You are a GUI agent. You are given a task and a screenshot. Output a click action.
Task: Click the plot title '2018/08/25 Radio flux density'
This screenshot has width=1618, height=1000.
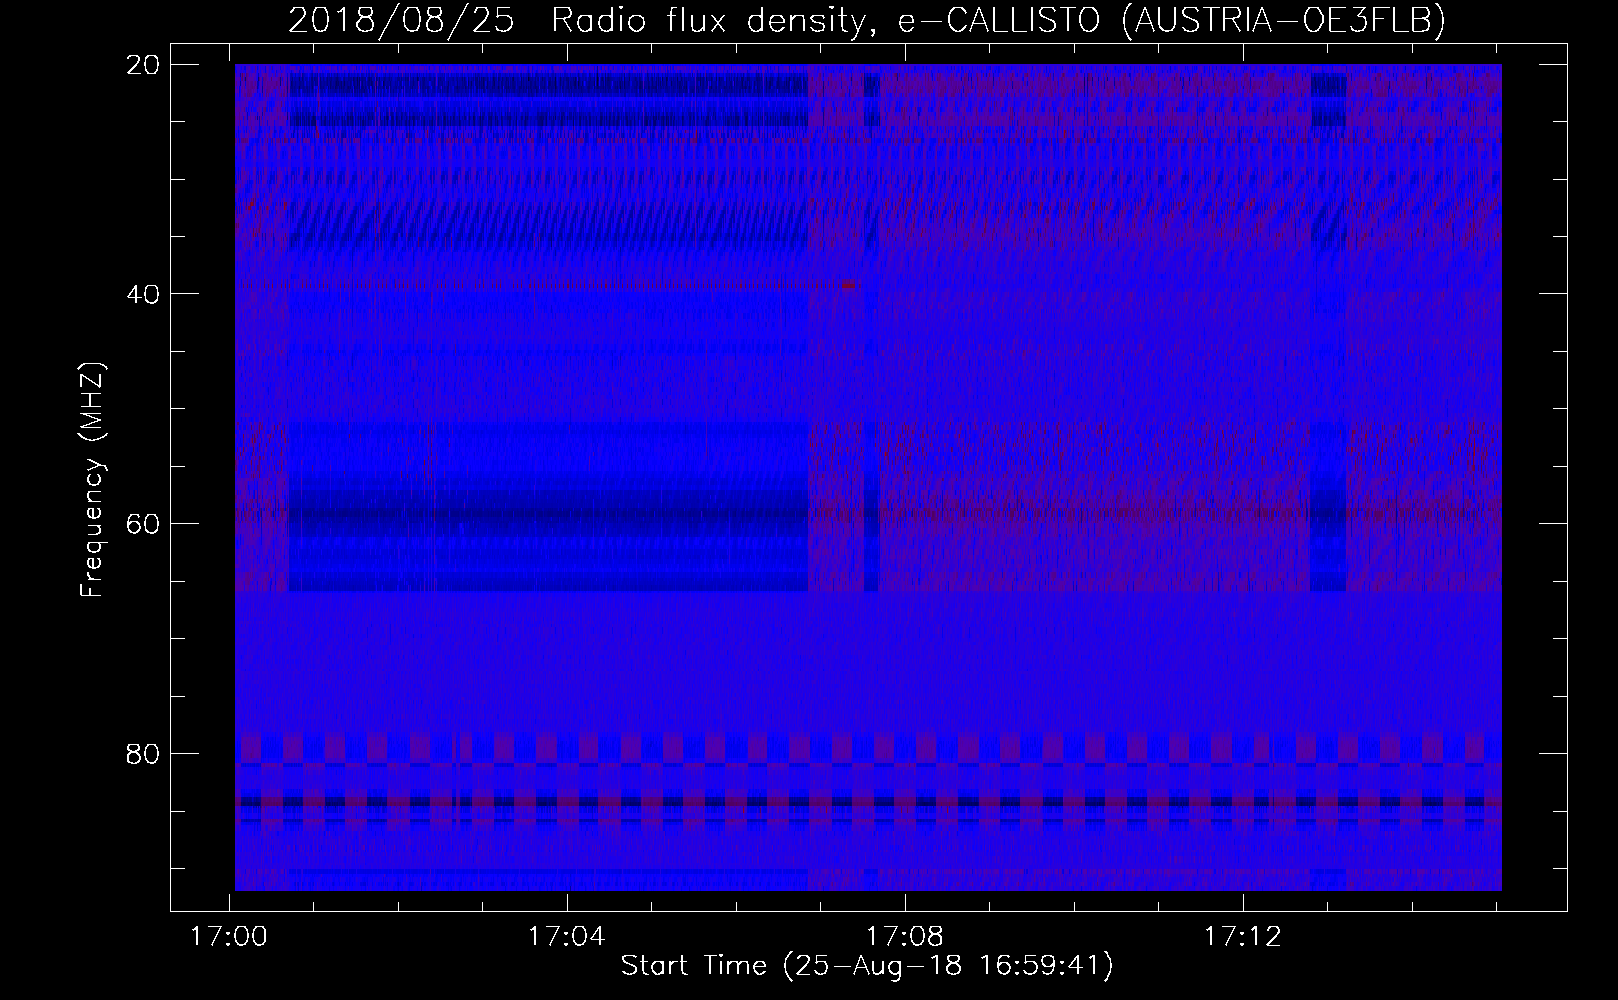pos(867,20)
